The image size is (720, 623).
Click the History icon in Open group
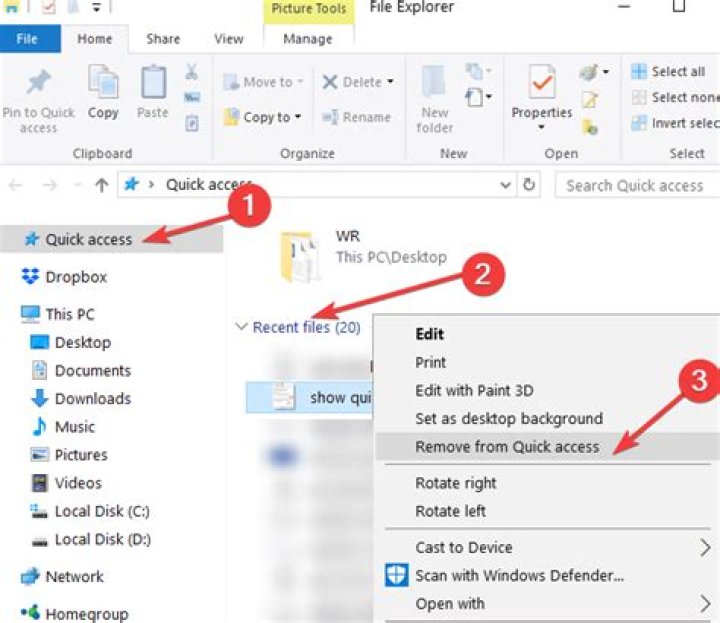[x=590, y=127]
